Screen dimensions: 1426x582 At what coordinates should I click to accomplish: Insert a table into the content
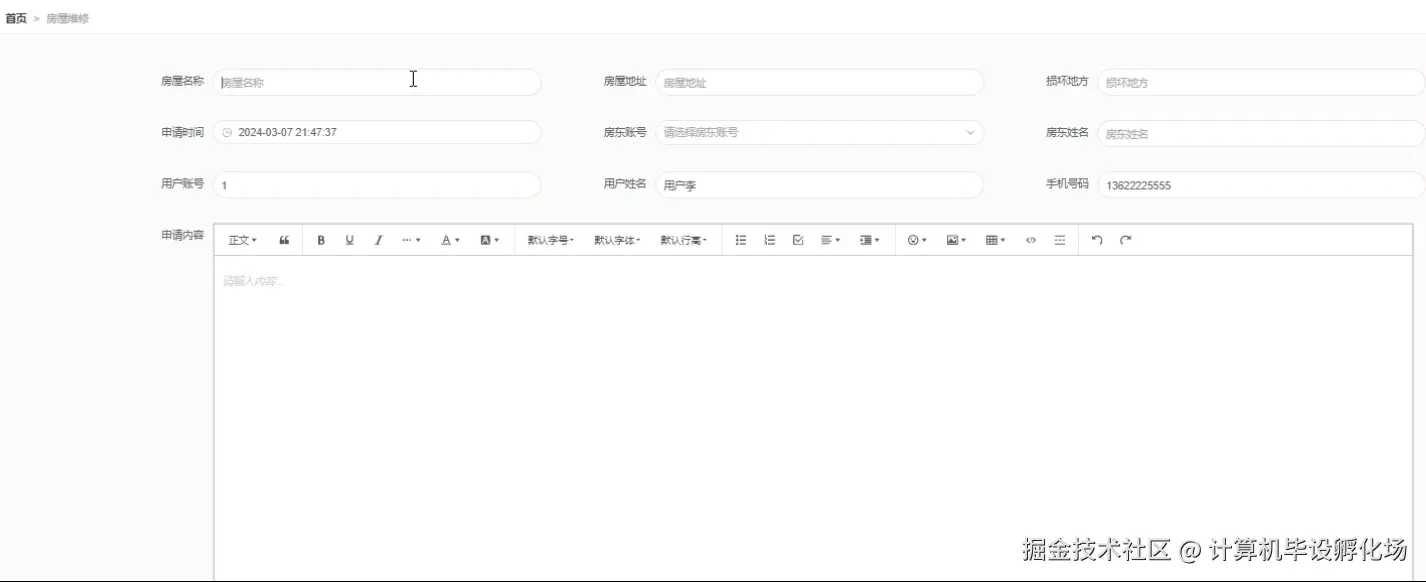click(991, 239)
